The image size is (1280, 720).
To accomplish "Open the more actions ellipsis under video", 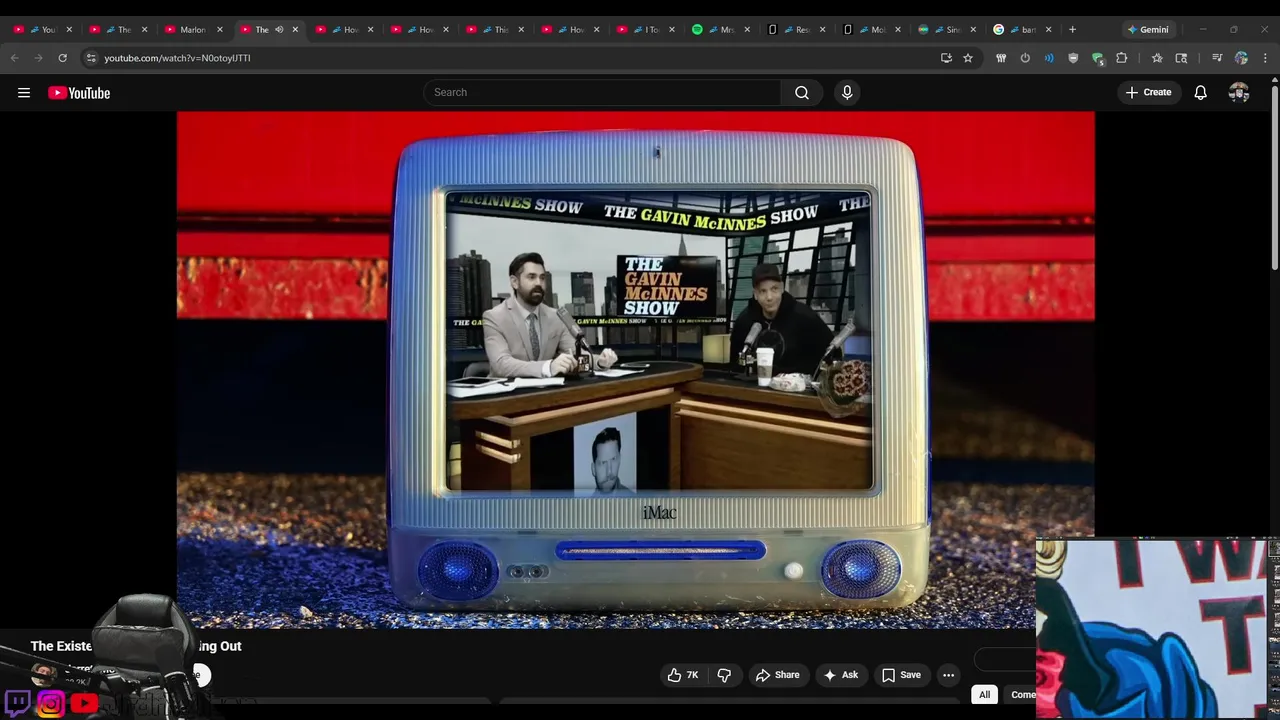I will (x=948, y=675).
